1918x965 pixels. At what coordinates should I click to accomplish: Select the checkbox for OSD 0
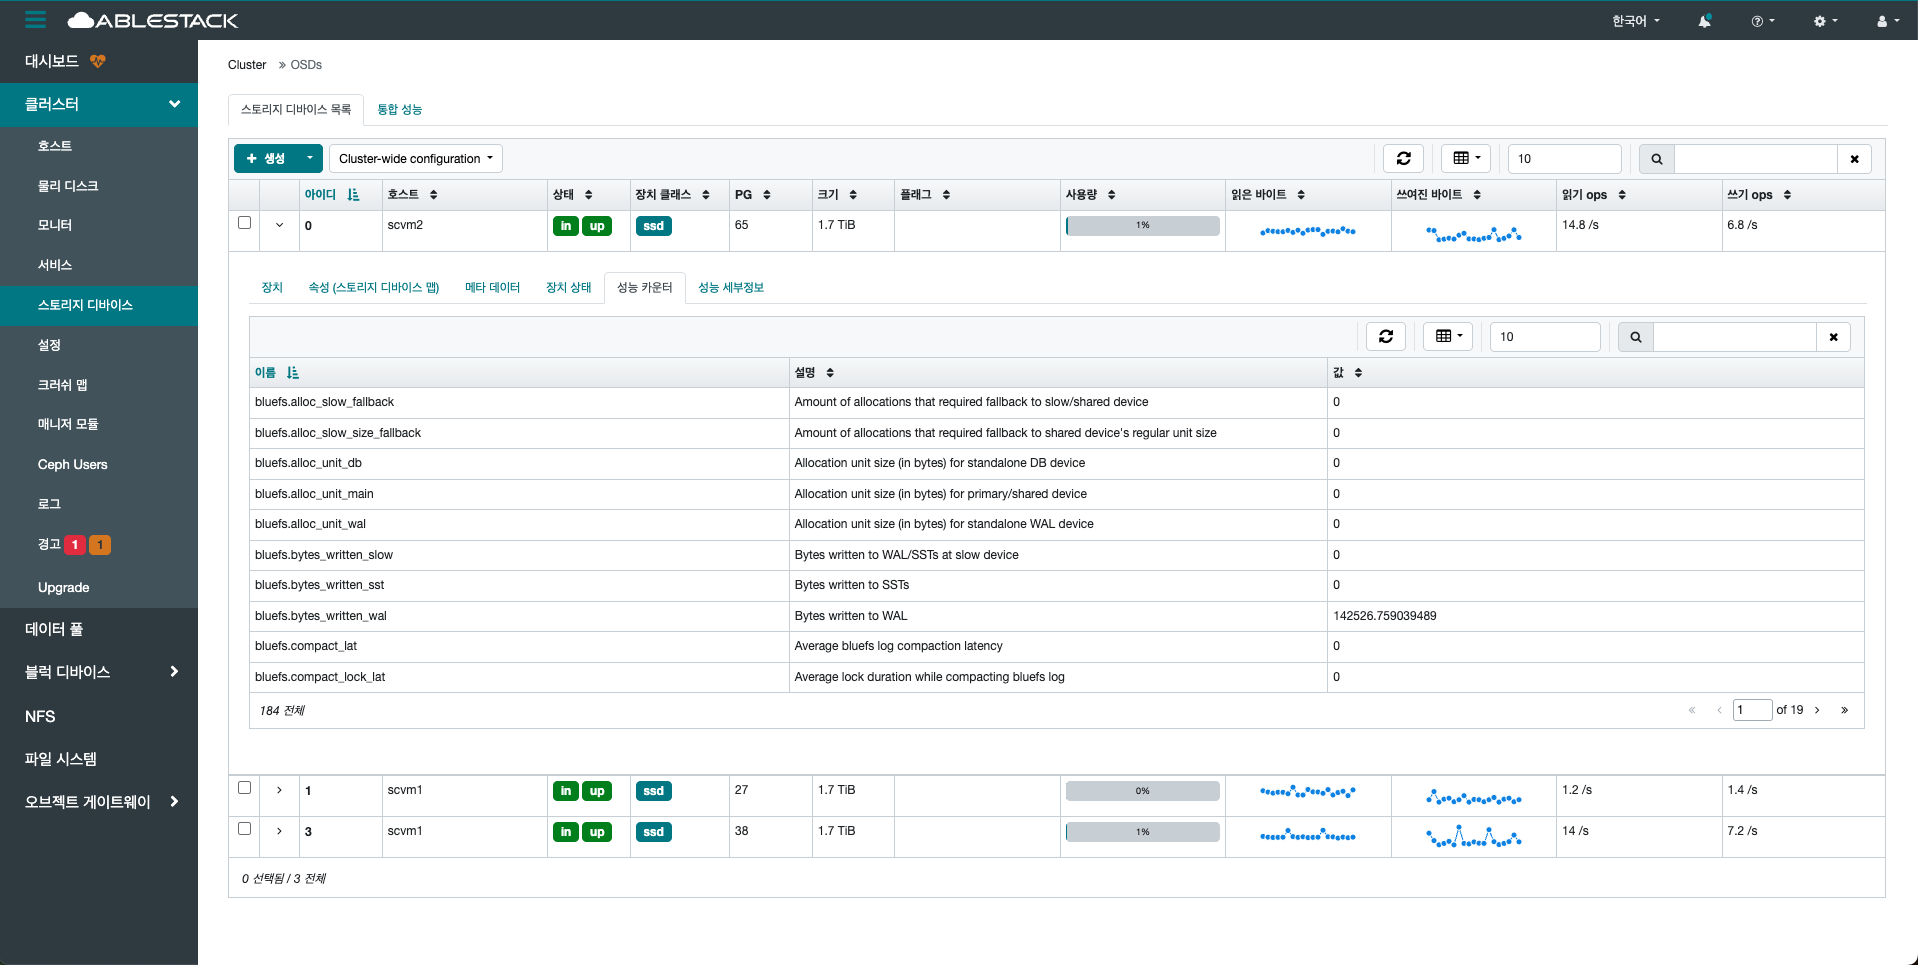click(x=244, y=223)
